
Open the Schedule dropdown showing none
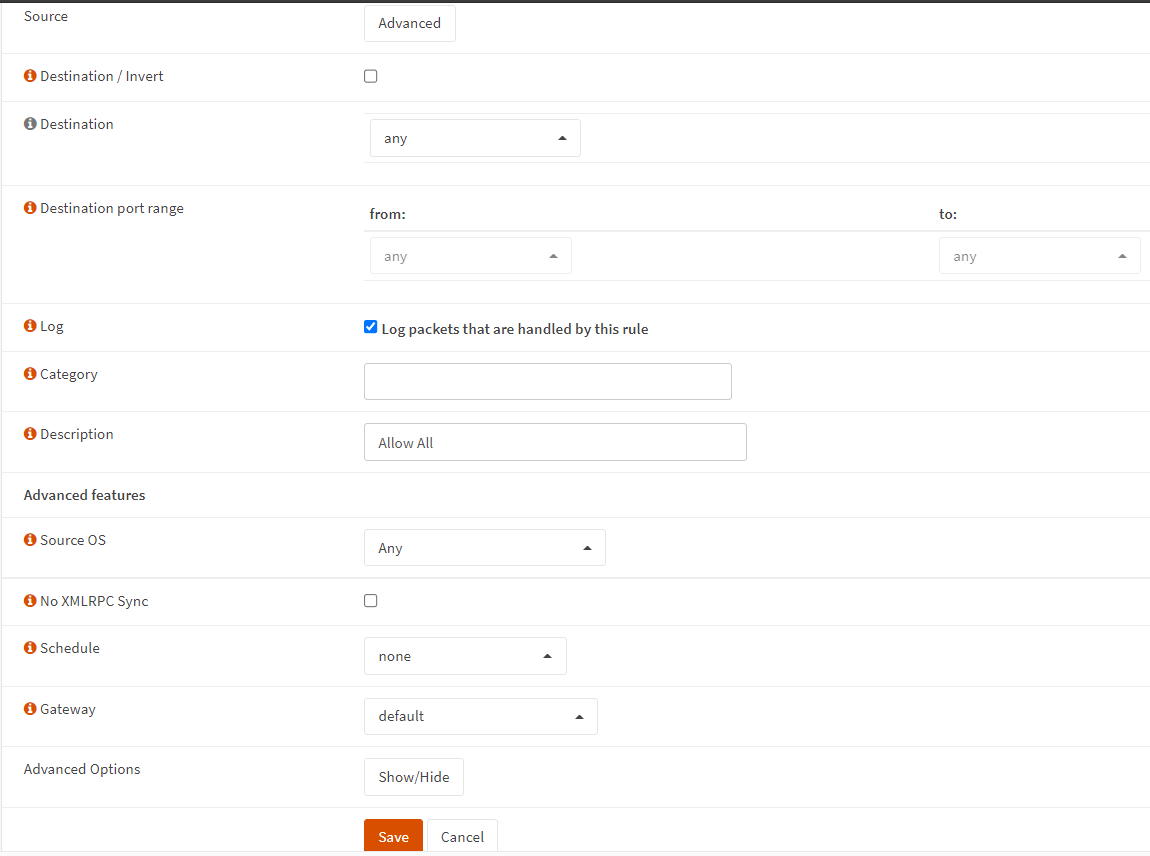click(x=465, y=656)
